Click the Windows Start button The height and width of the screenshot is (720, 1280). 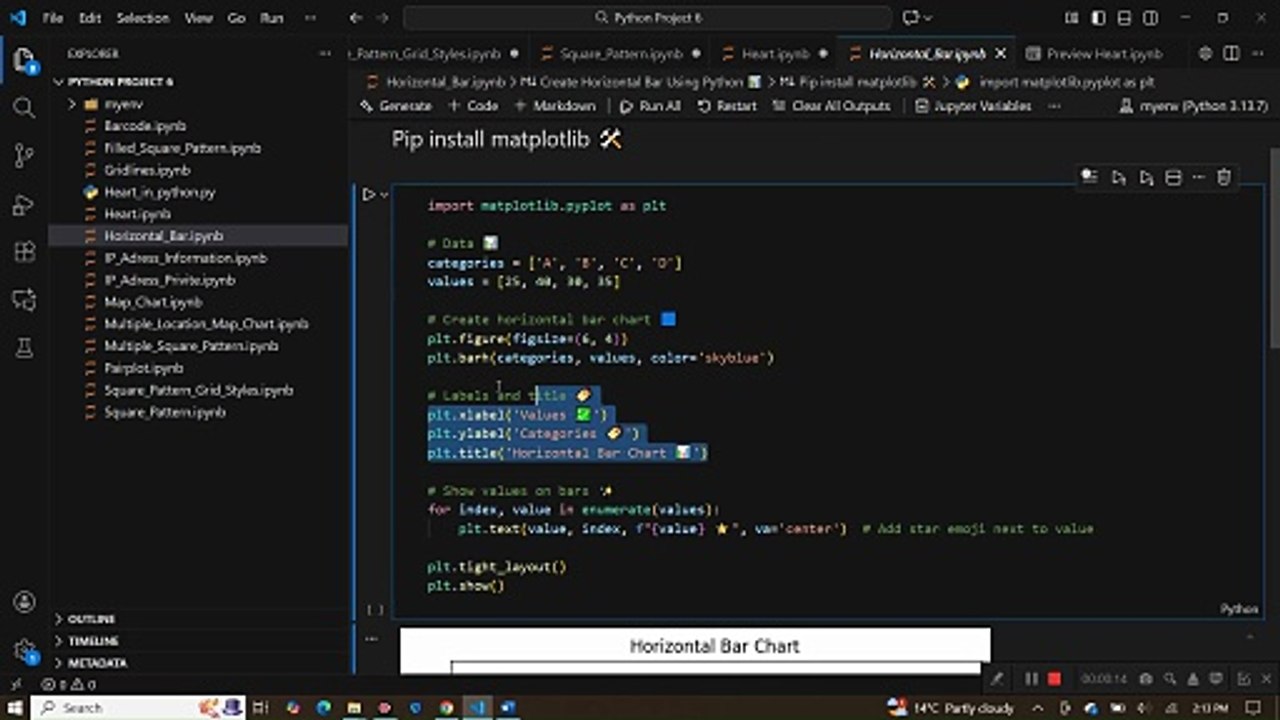pos(15,708)
